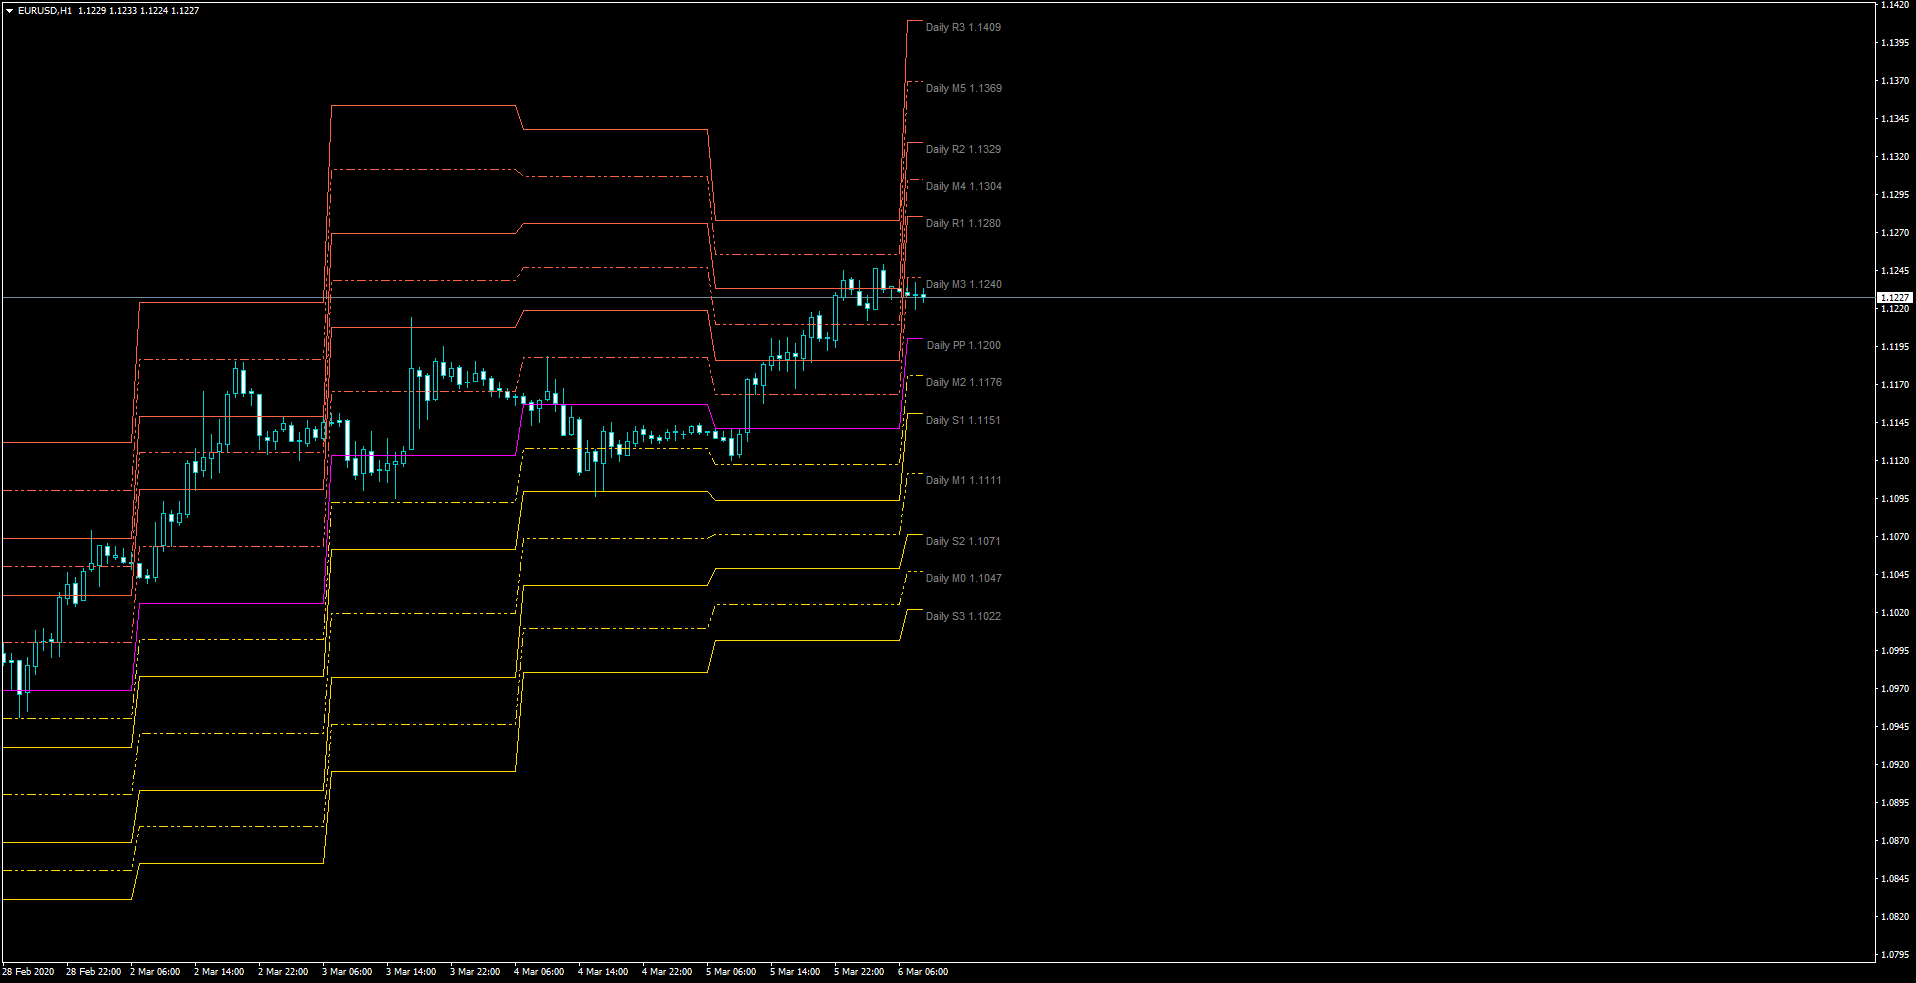Select the Daily M4 1.1304 label
This screenshot has height=983, width=1916.
pos(963,186)
